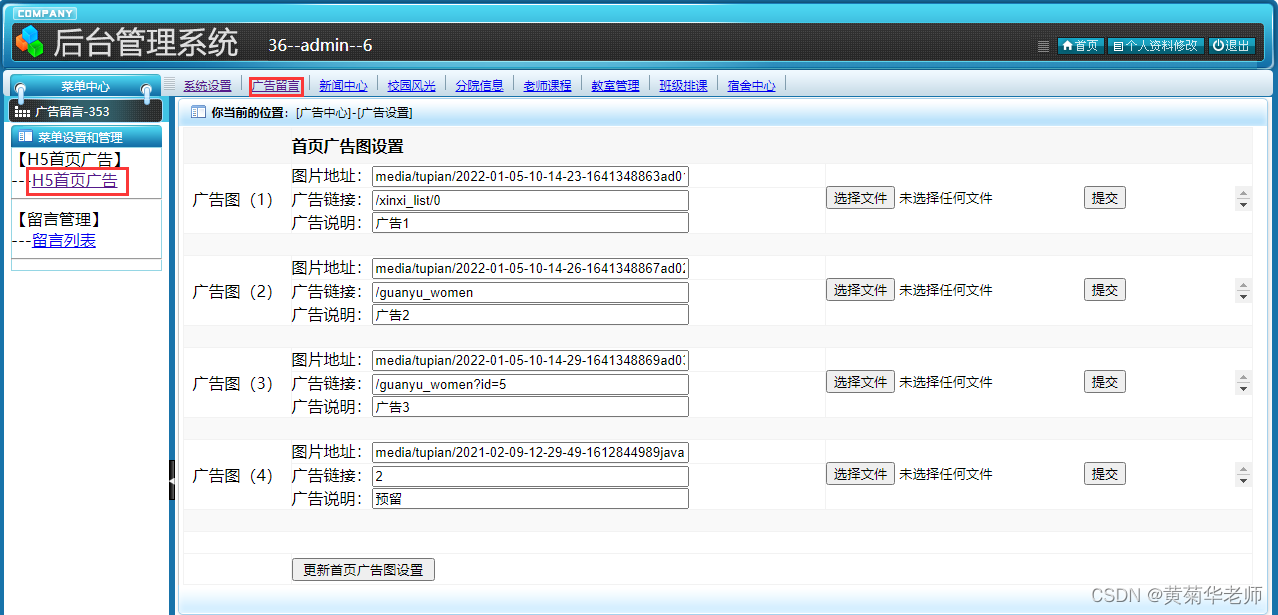Click 提交 for 广告图（3）
1278x615 pixels.
click(x=1104, y=382)
